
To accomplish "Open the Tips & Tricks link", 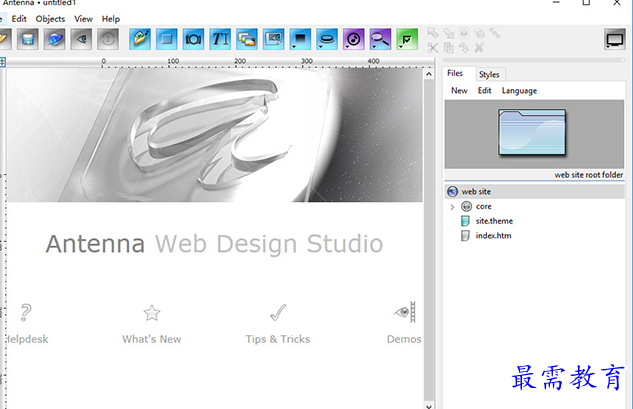I will [278, 339].
